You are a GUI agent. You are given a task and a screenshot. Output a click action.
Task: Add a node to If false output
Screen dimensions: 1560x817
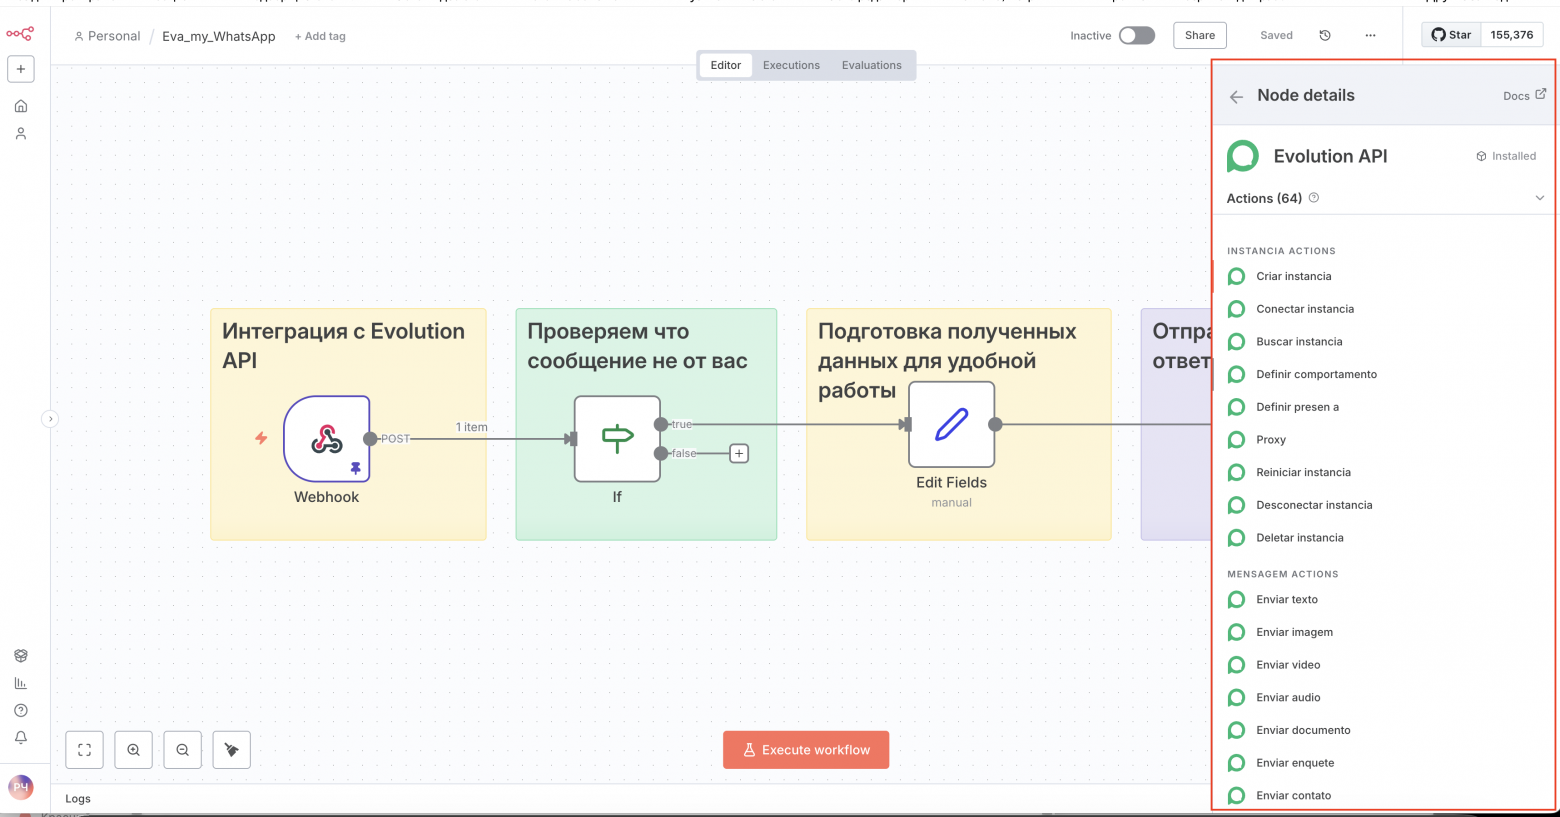tap(739, 454)
